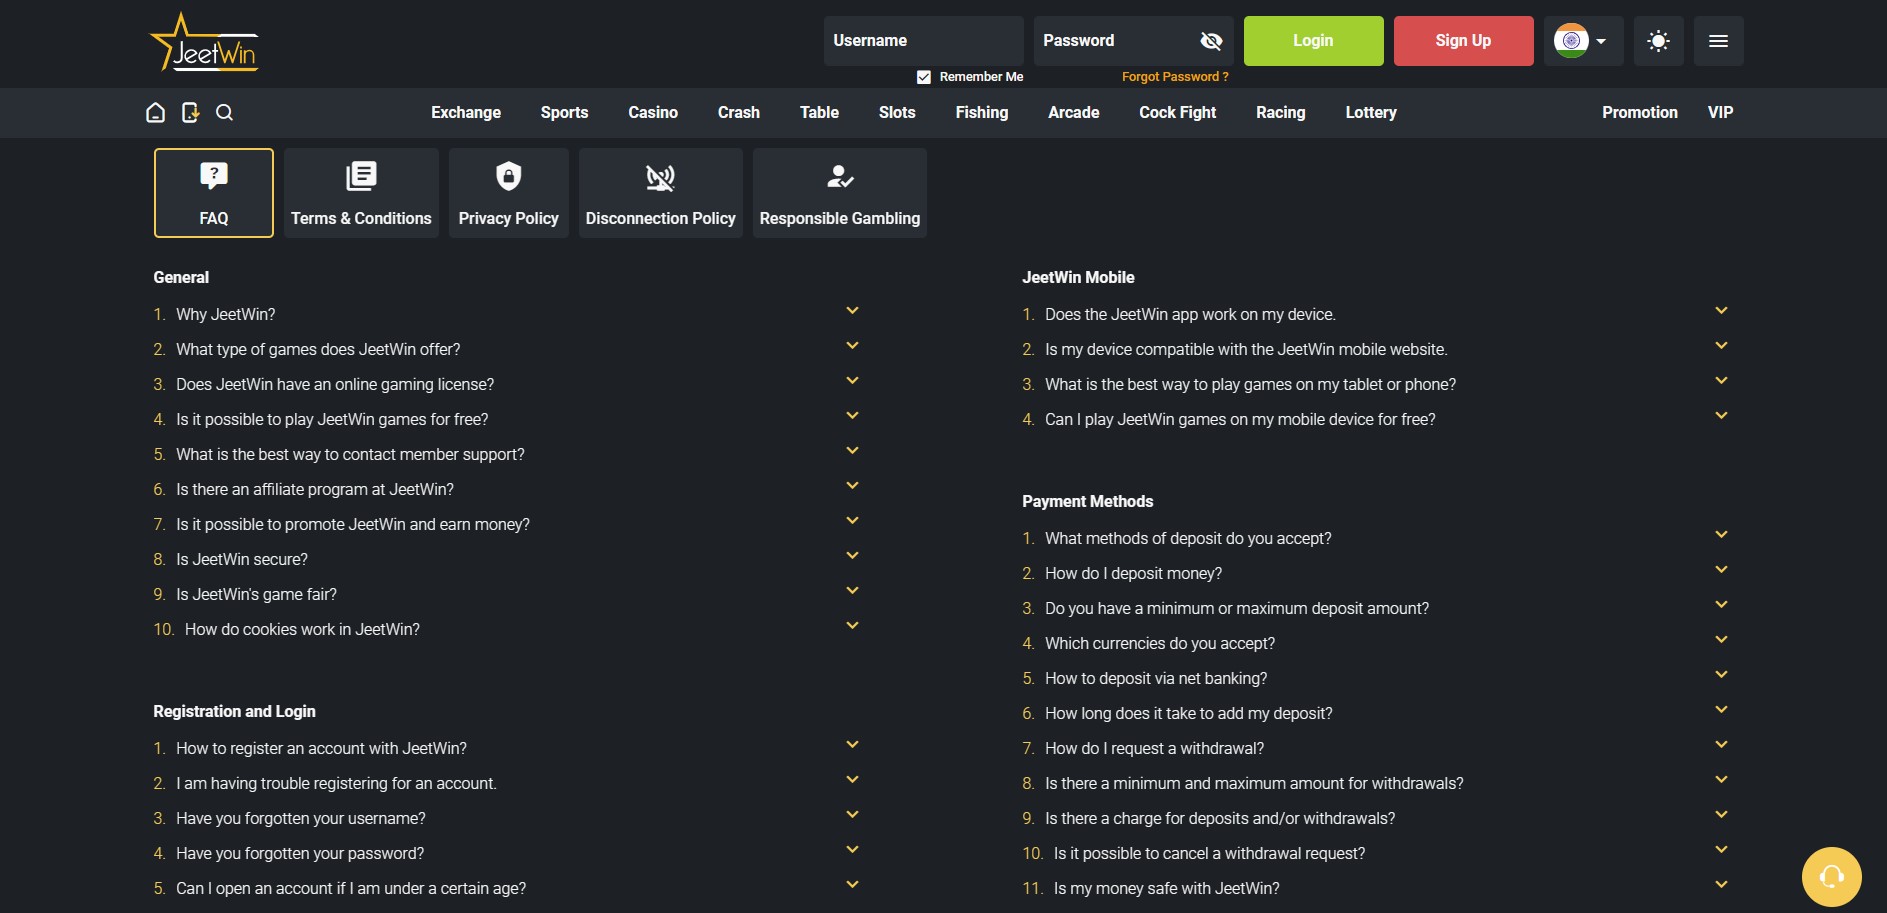Expand chevron for accepted deposit methods question

[1721, 535]
